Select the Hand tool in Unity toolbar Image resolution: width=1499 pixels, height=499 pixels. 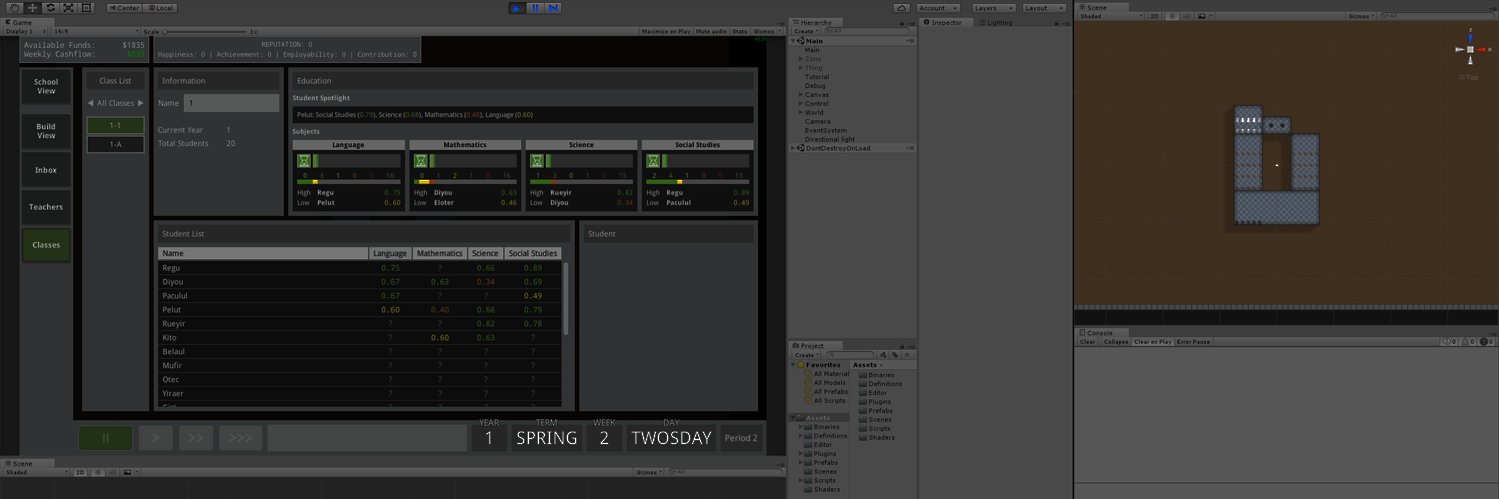[x=14, y=7]
